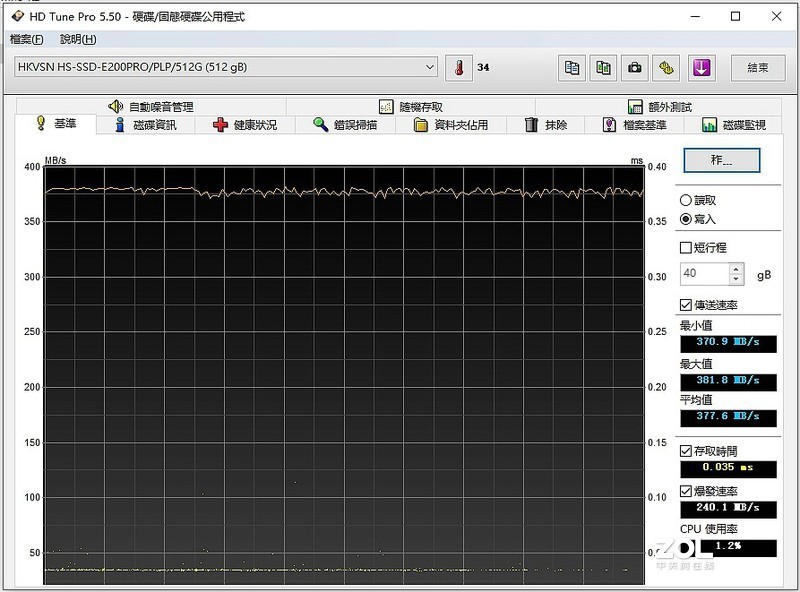Open the 抹除 erase function
Screen dimensions: 800x592
pos(547,124)
